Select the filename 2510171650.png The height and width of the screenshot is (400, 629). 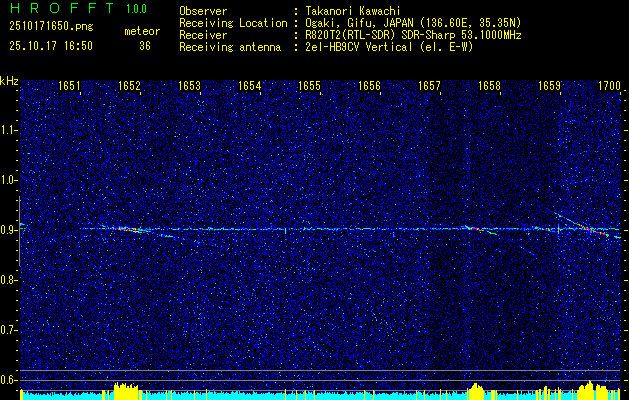point(51,27)
